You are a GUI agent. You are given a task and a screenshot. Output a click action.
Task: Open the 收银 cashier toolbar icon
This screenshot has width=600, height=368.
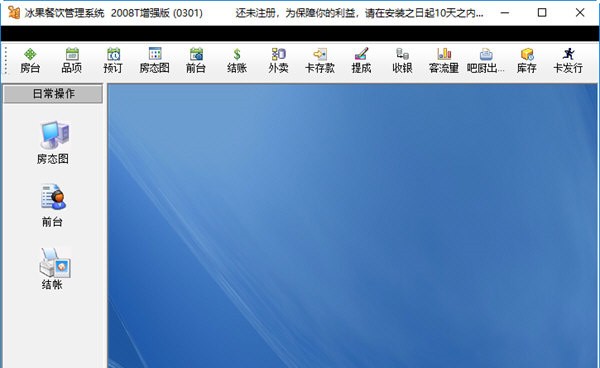tap(402, 60)
